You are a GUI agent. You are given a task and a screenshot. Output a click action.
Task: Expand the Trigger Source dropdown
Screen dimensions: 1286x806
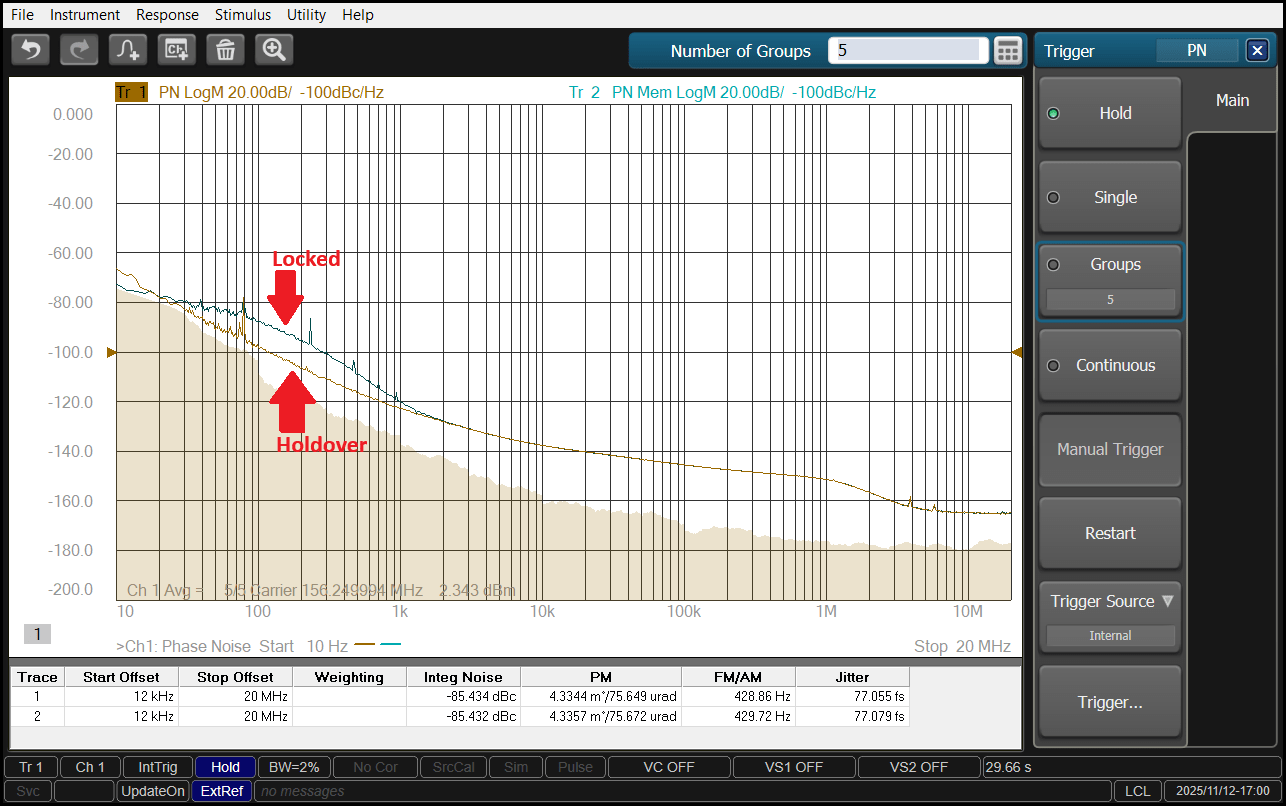coord(1110,601)
